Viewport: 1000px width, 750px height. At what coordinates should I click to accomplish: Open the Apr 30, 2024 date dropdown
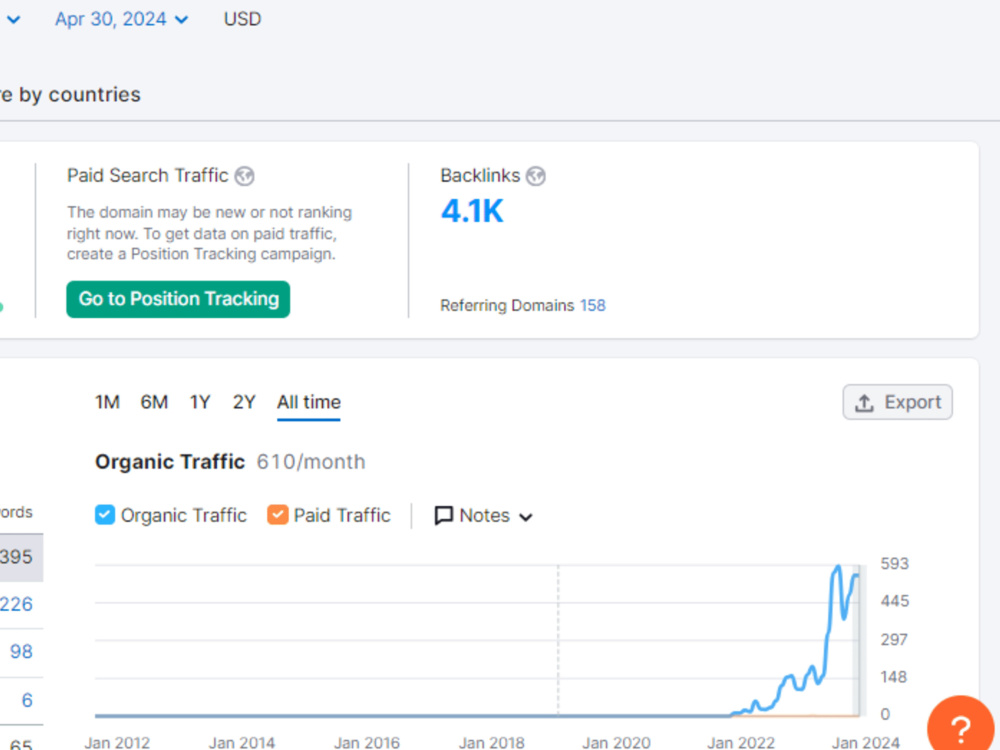pos(121,19)
